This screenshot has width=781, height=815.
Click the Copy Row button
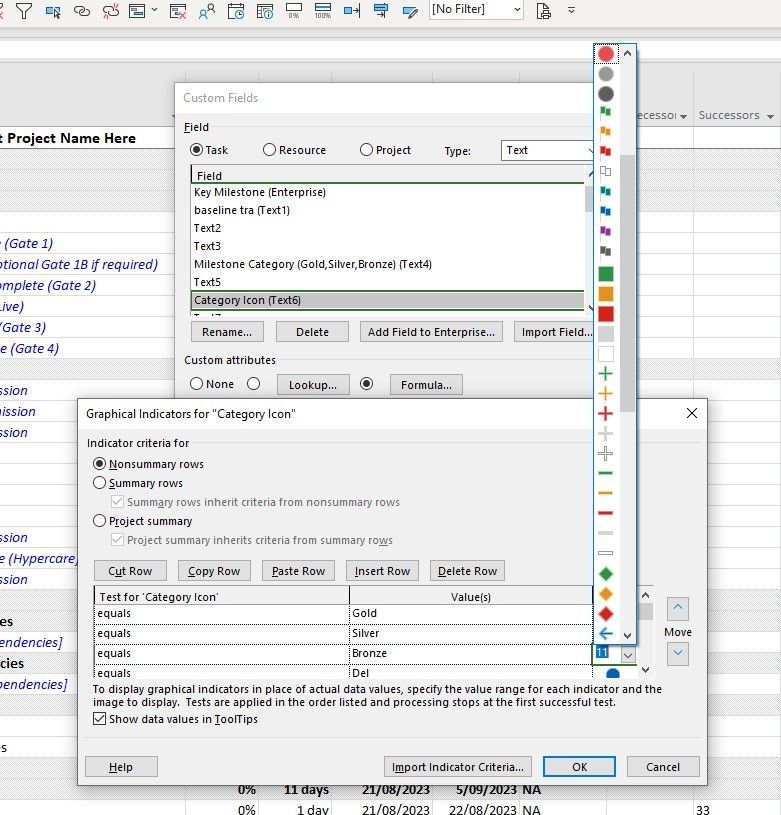(214, 571)
